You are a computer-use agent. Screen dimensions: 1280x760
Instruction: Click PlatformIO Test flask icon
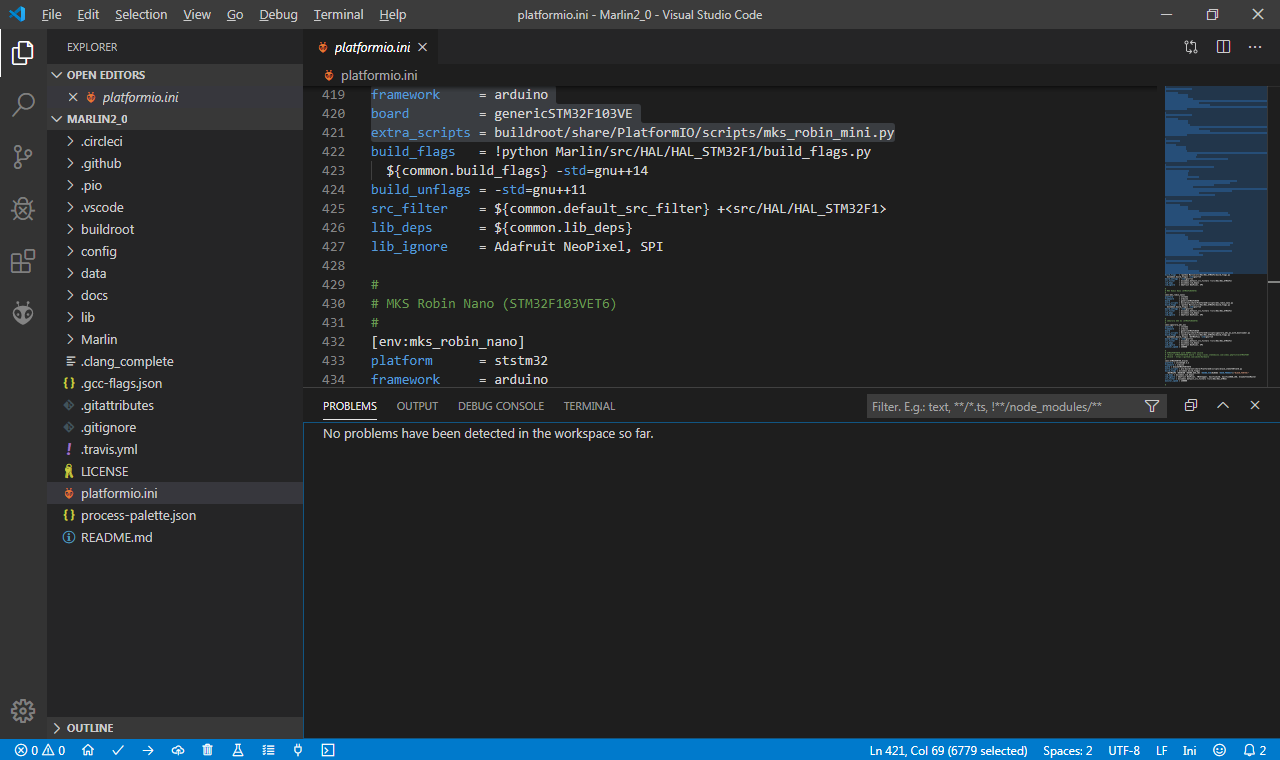point(238,750)
